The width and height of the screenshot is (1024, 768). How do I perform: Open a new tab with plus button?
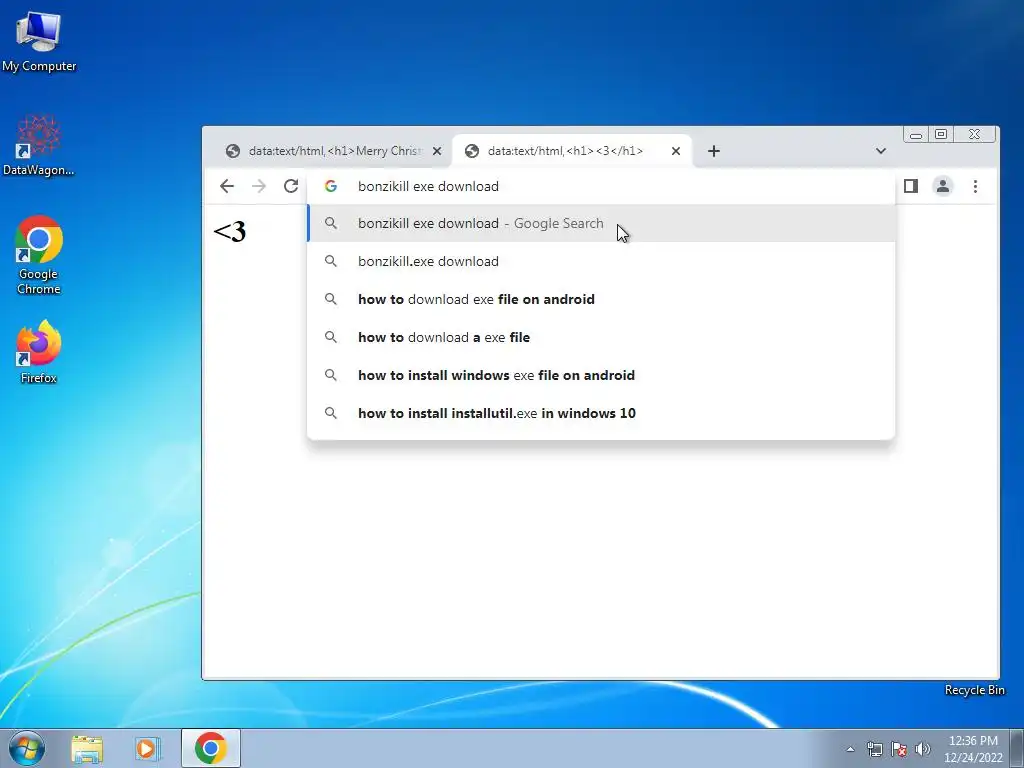click(x=714, y=152)
